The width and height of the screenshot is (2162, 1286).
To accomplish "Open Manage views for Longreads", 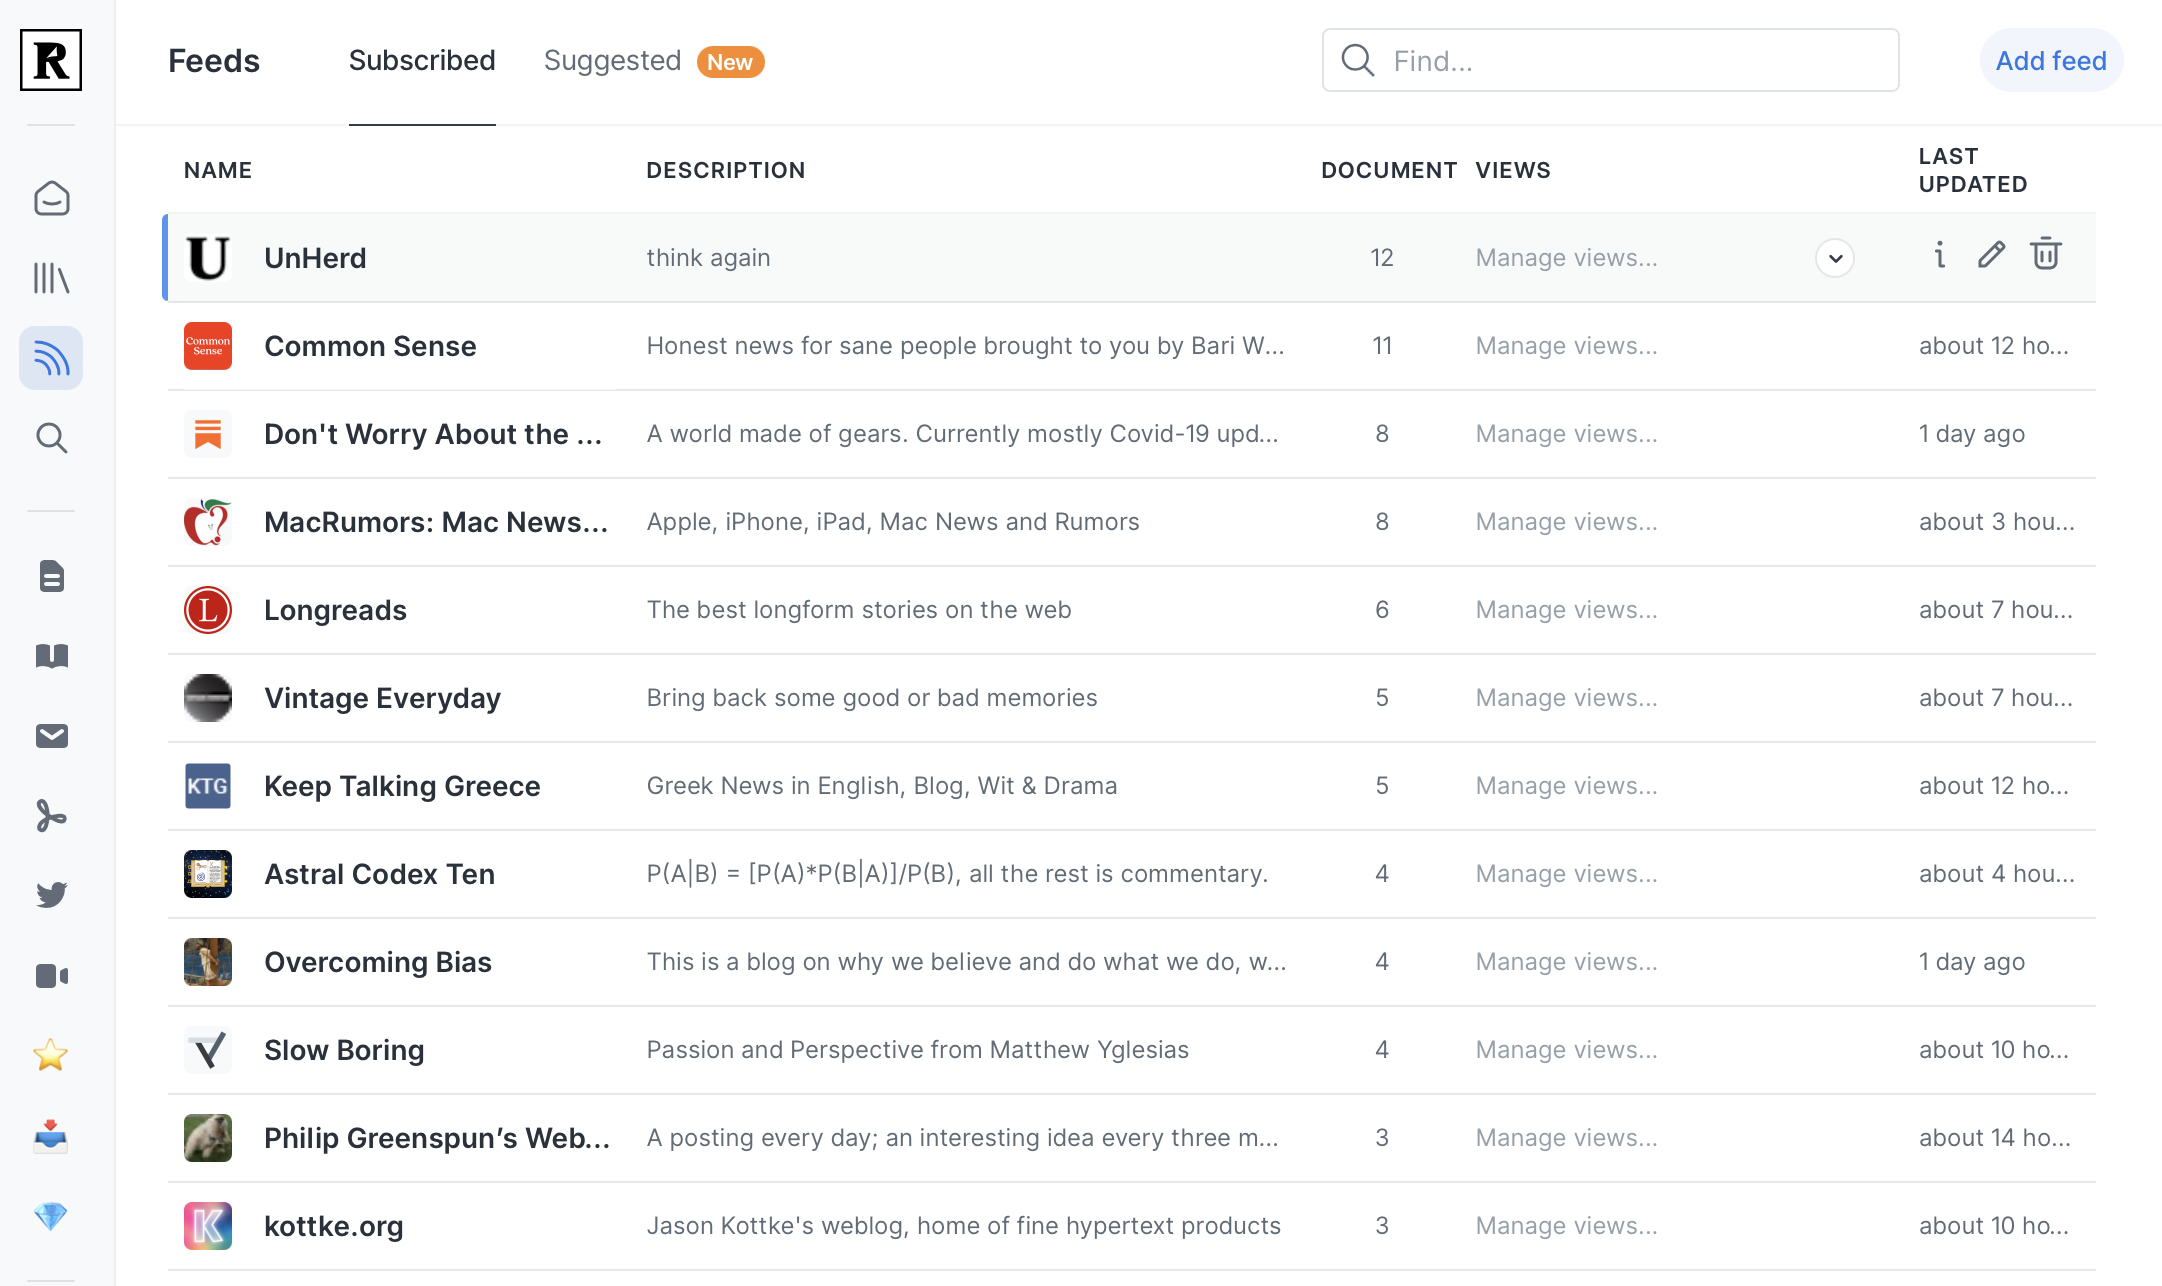I will 1566,610.
